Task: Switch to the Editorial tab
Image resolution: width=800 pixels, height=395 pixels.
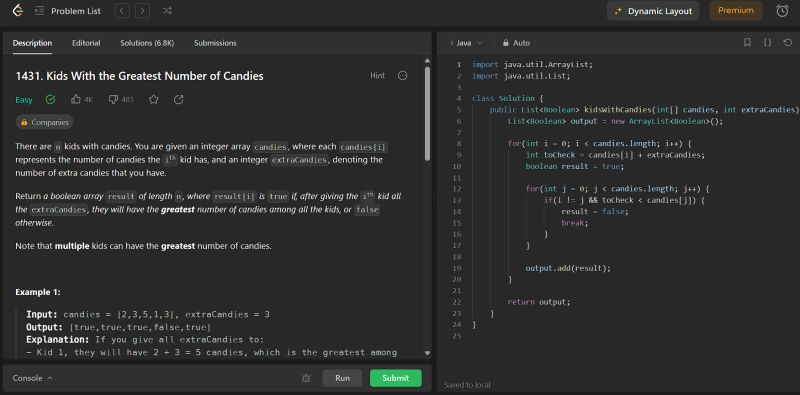Action: [x=86, y=43]
